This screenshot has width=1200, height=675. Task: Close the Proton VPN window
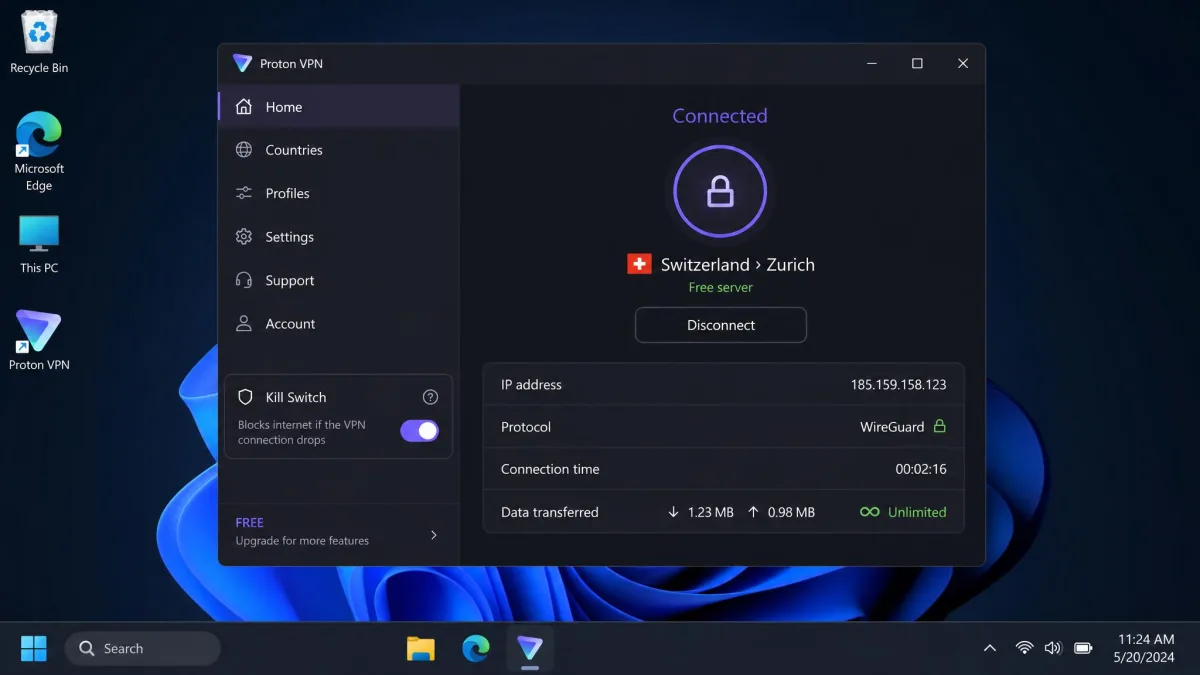[x=963, y=63]
